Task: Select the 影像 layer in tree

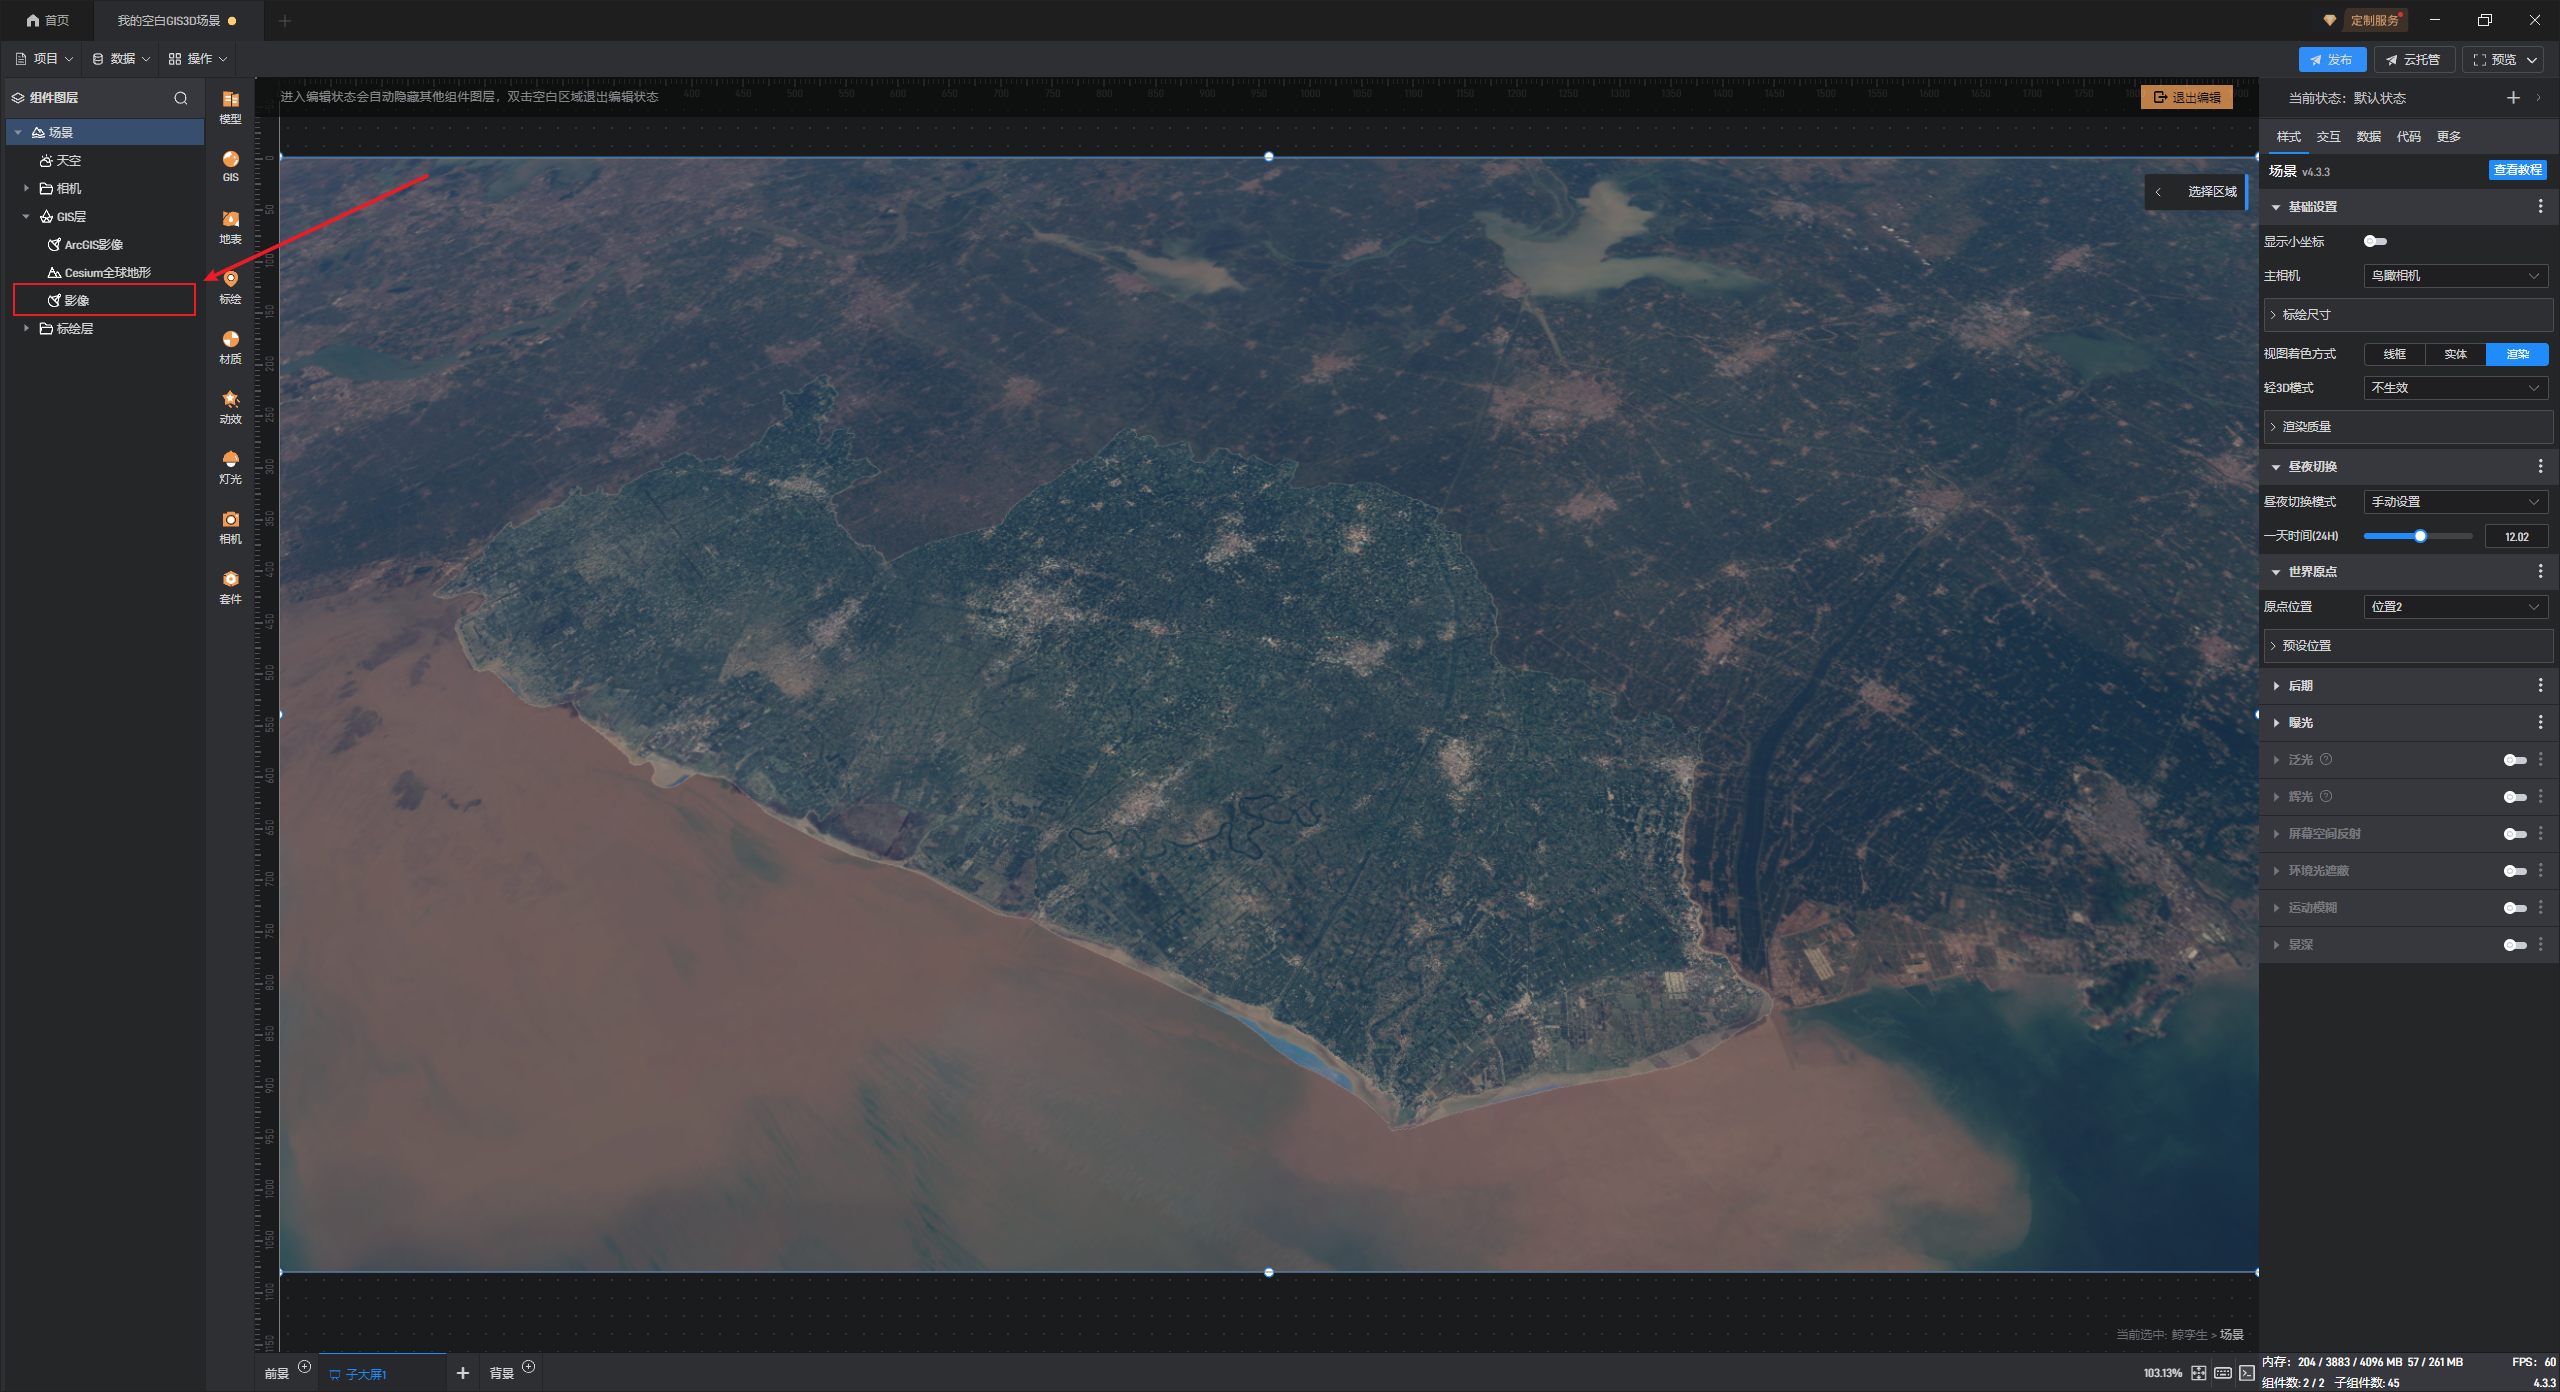Action: pyautogui.click(x=77, y=300)
